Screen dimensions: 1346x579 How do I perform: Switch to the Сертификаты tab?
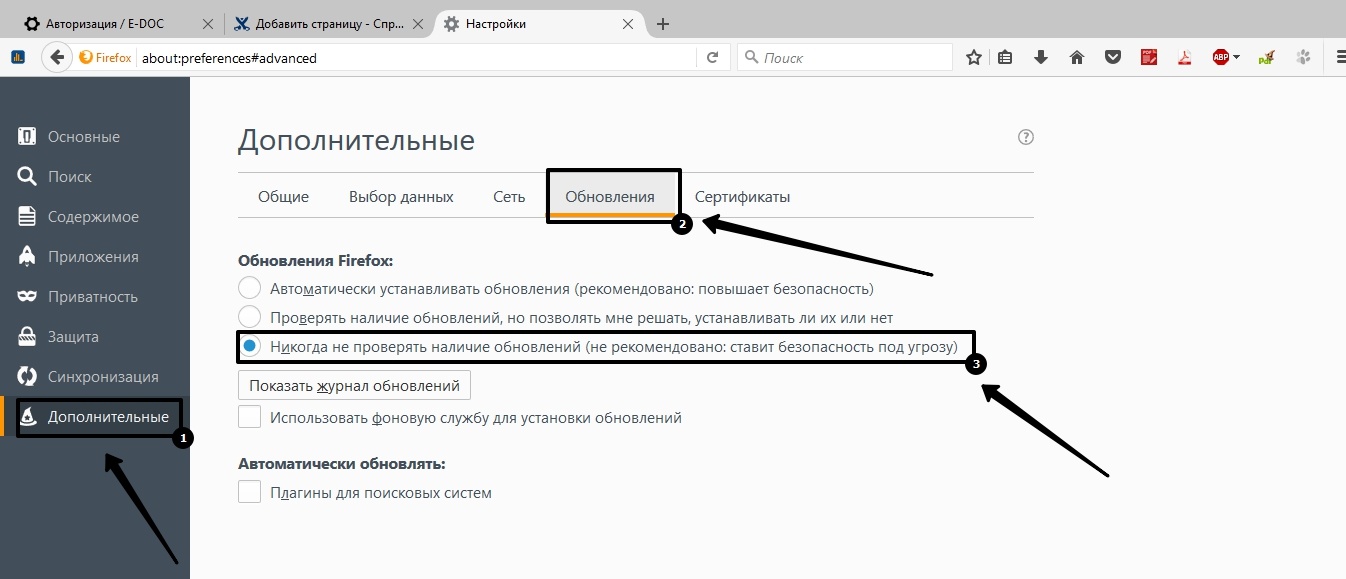742,197
